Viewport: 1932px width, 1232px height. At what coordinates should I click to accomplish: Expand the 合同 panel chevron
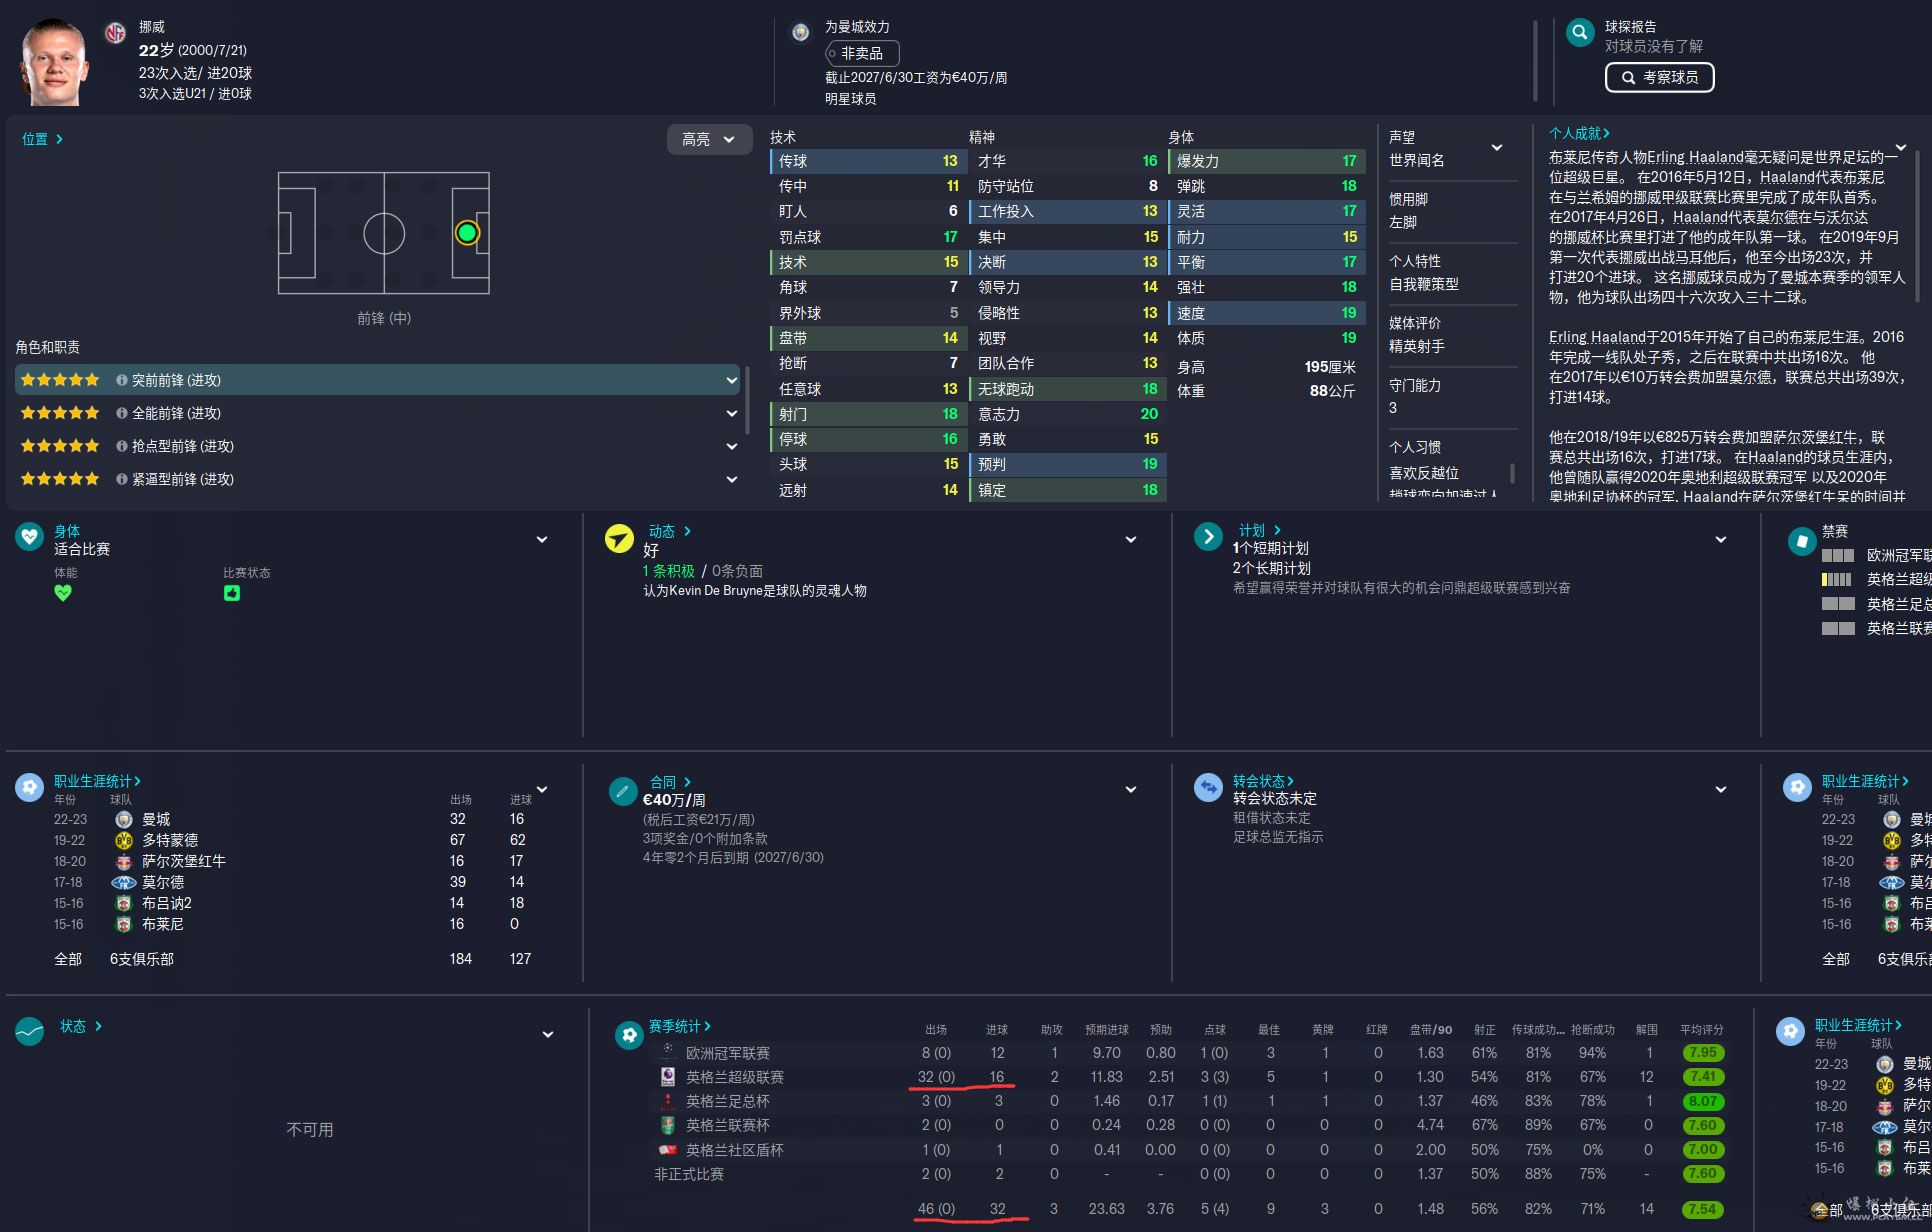(x=1131, y=789)
